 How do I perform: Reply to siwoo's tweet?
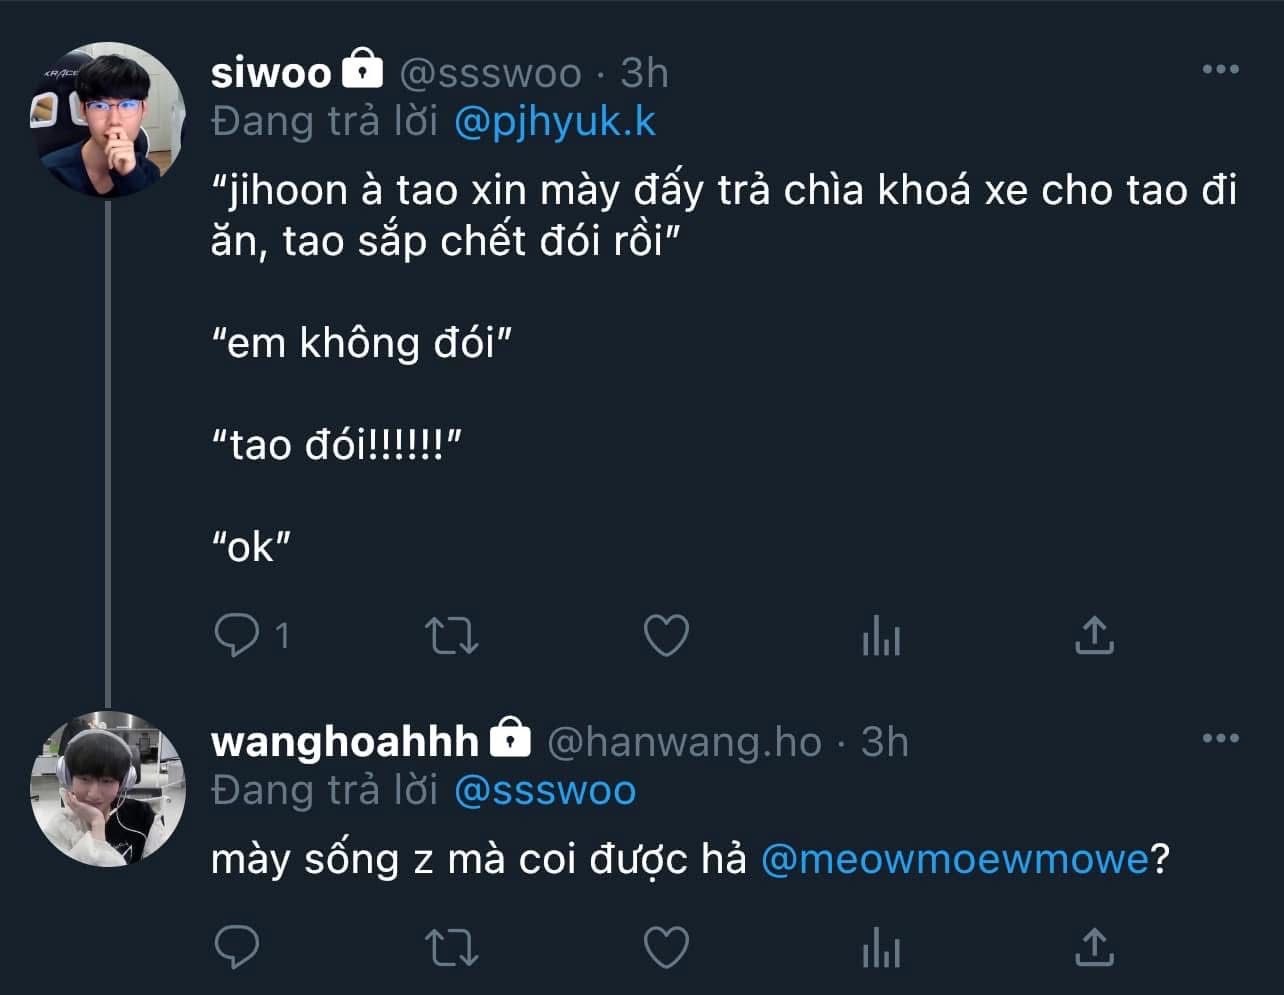point(237,635)
